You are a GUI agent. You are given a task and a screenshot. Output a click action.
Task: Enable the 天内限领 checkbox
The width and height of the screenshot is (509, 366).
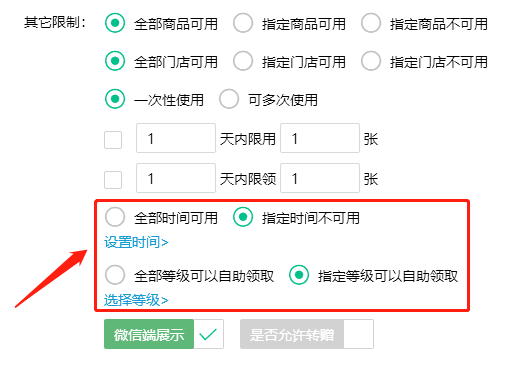point(113,180)
